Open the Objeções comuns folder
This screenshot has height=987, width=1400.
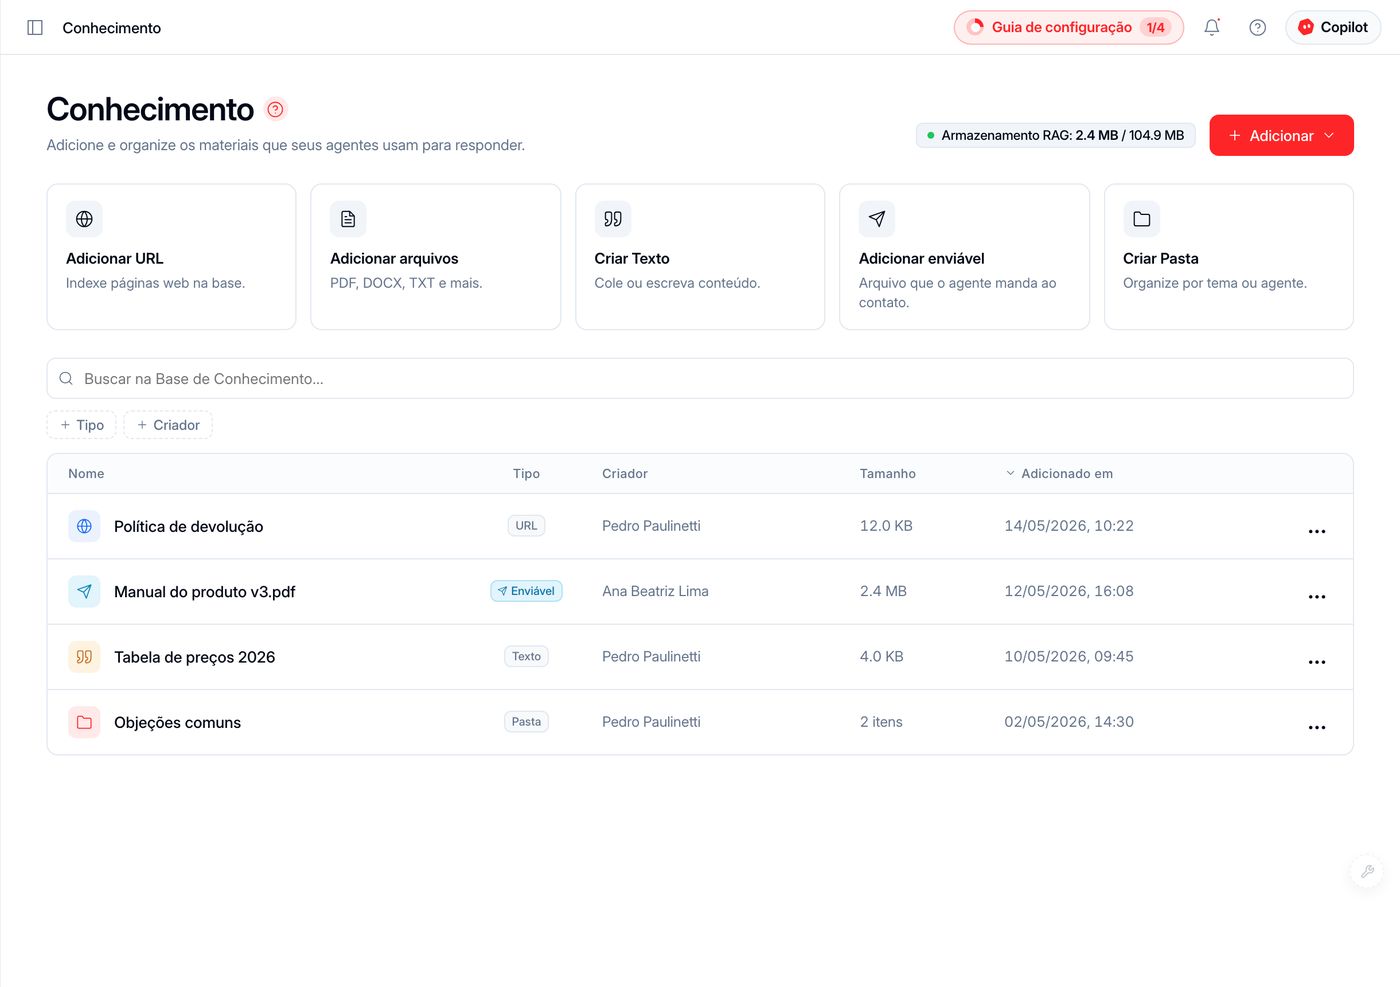point(177,723)
